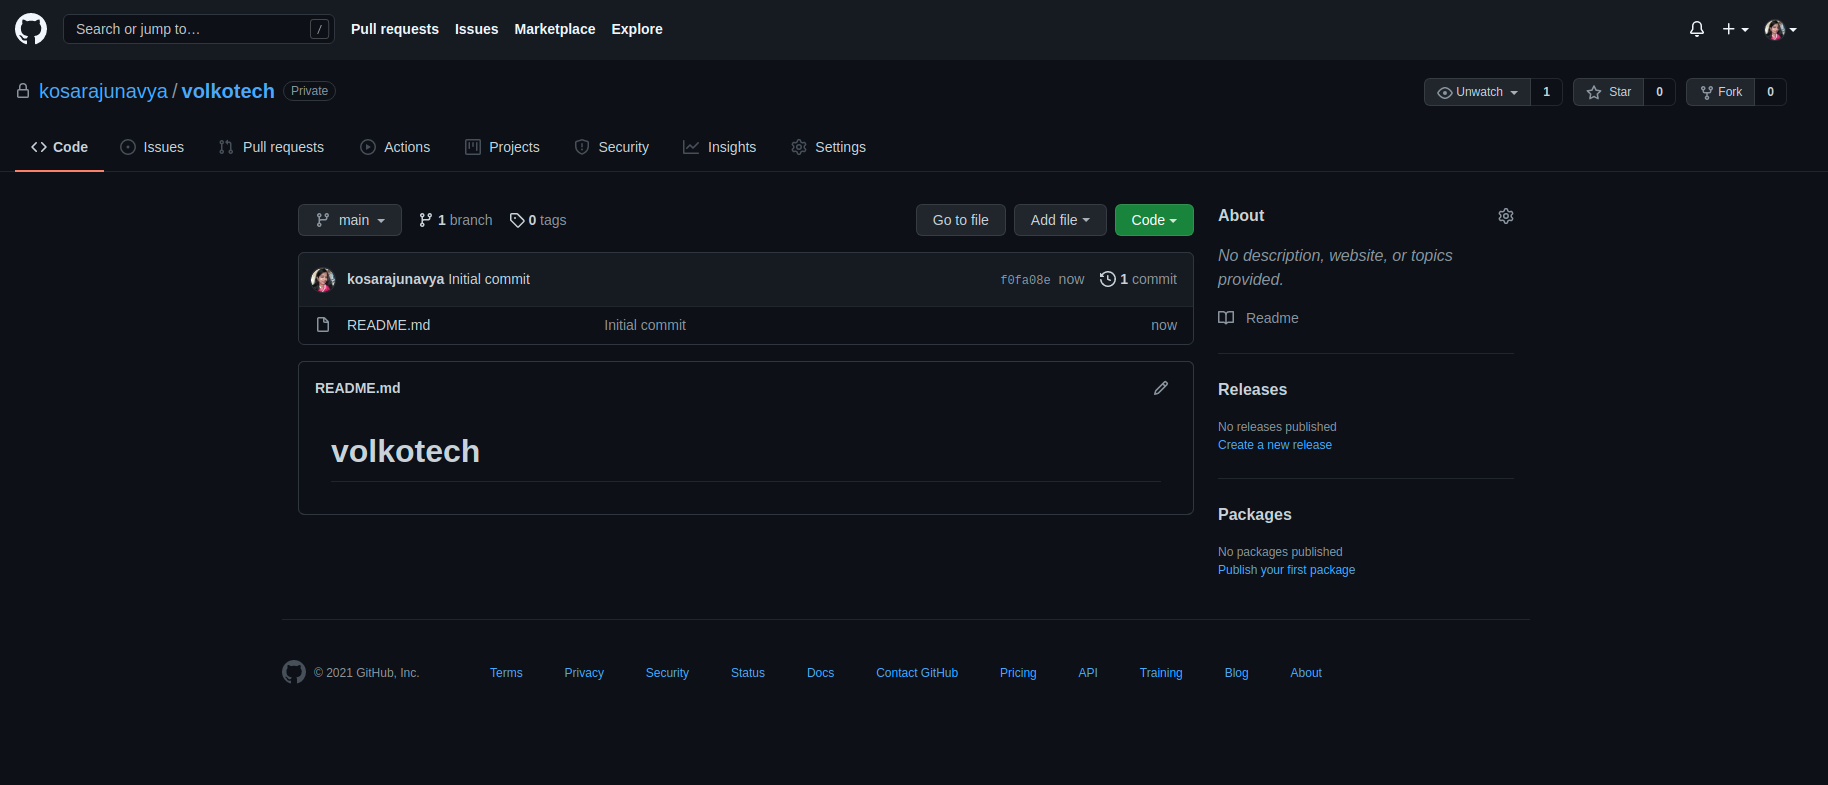
Task: Open the Releases heading link
Action: [1252, 390]
